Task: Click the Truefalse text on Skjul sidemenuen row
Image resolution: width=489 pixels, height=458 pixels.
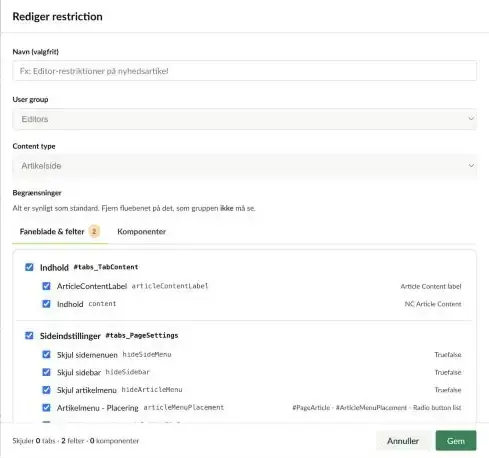Action: (x=448, y=355)
